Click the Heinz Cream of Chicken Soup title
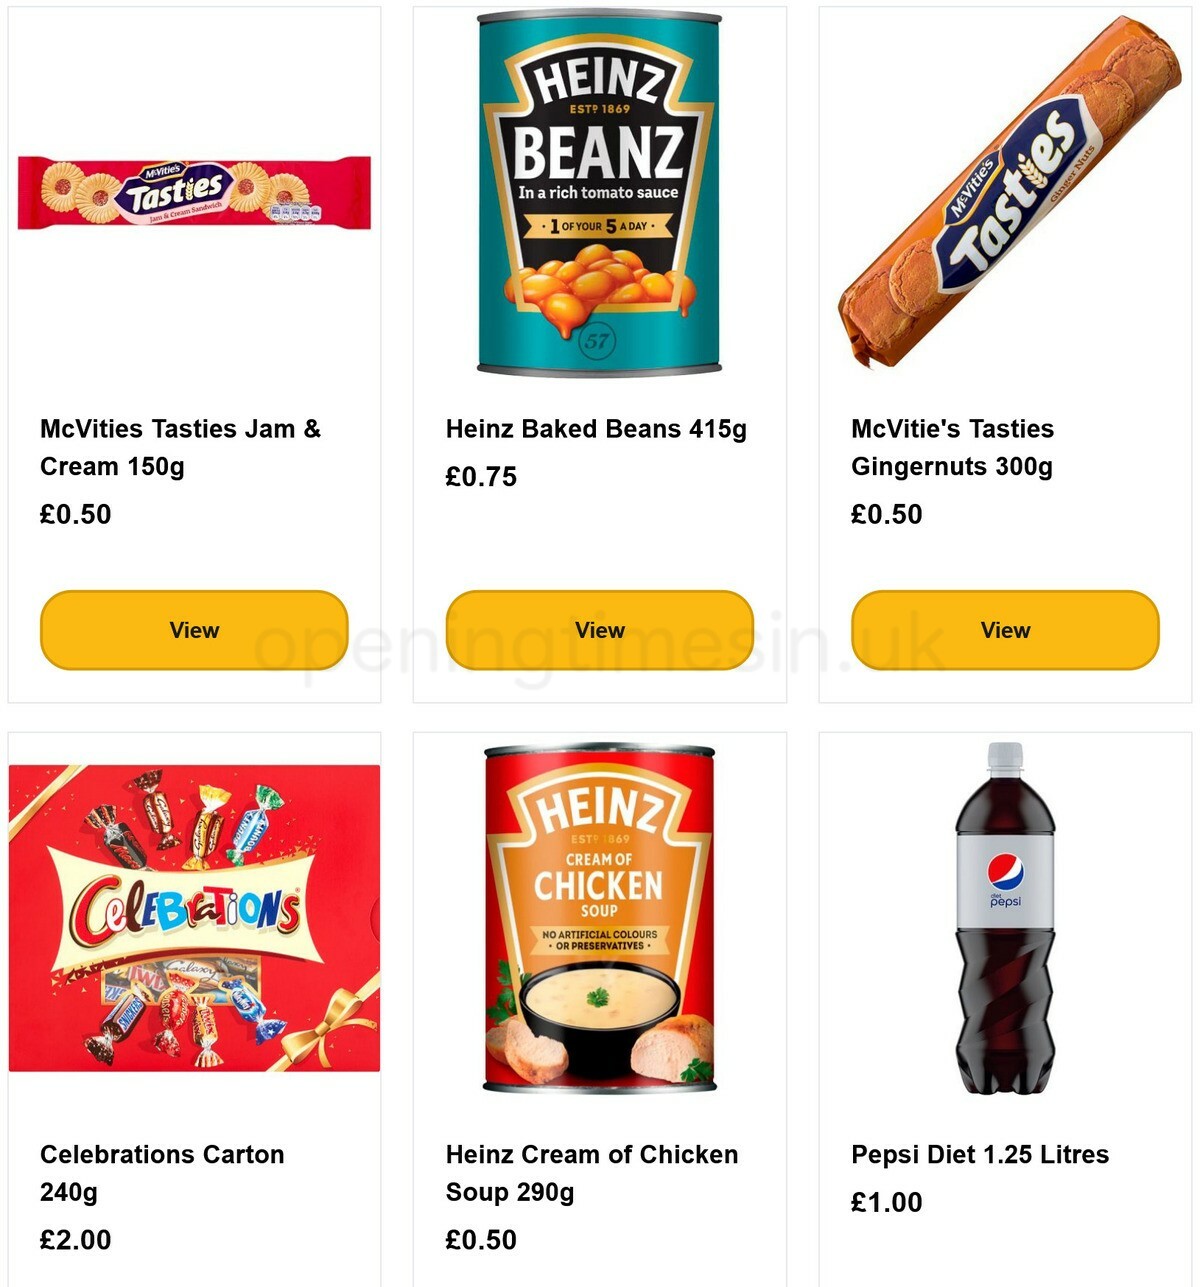The width and height of the screenshot is (1200, 1287). [591, 1173]
